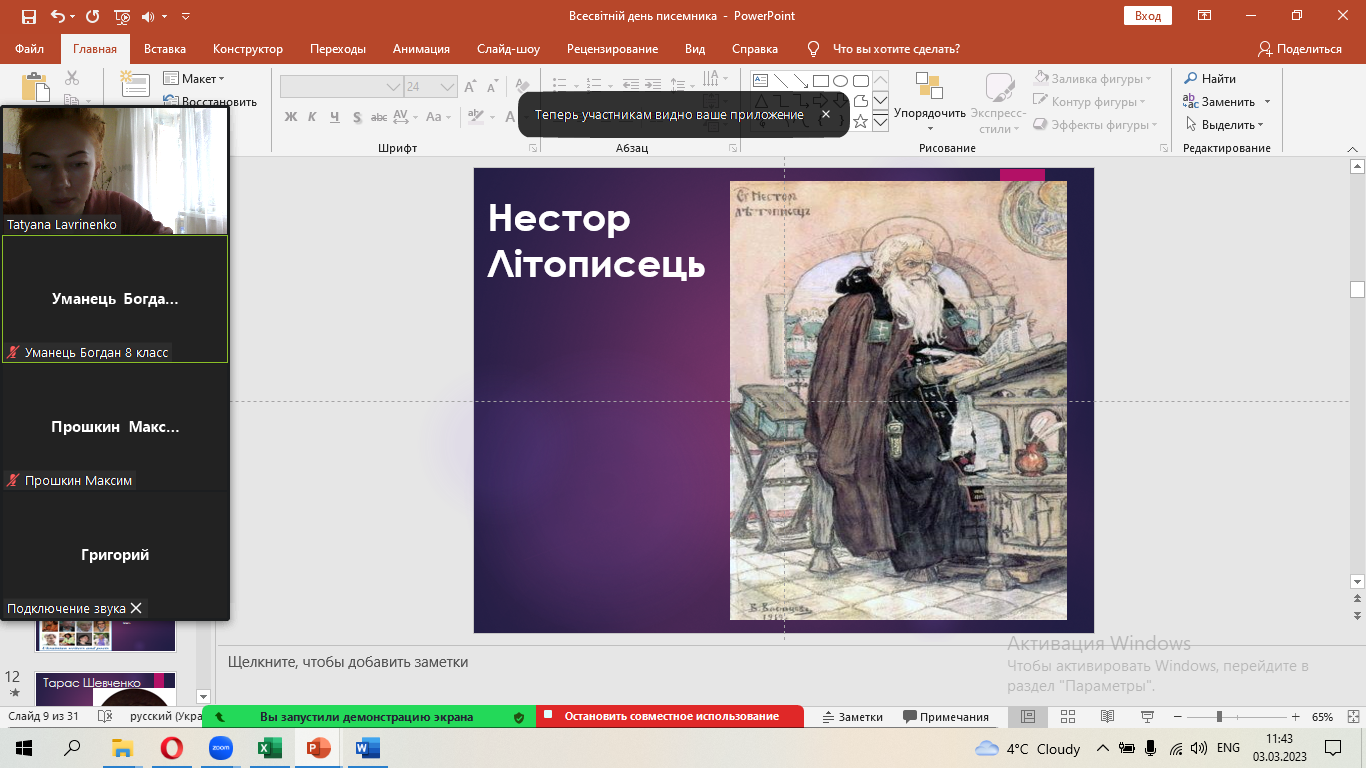Apply italic formatting with the К button

[312, 117]
